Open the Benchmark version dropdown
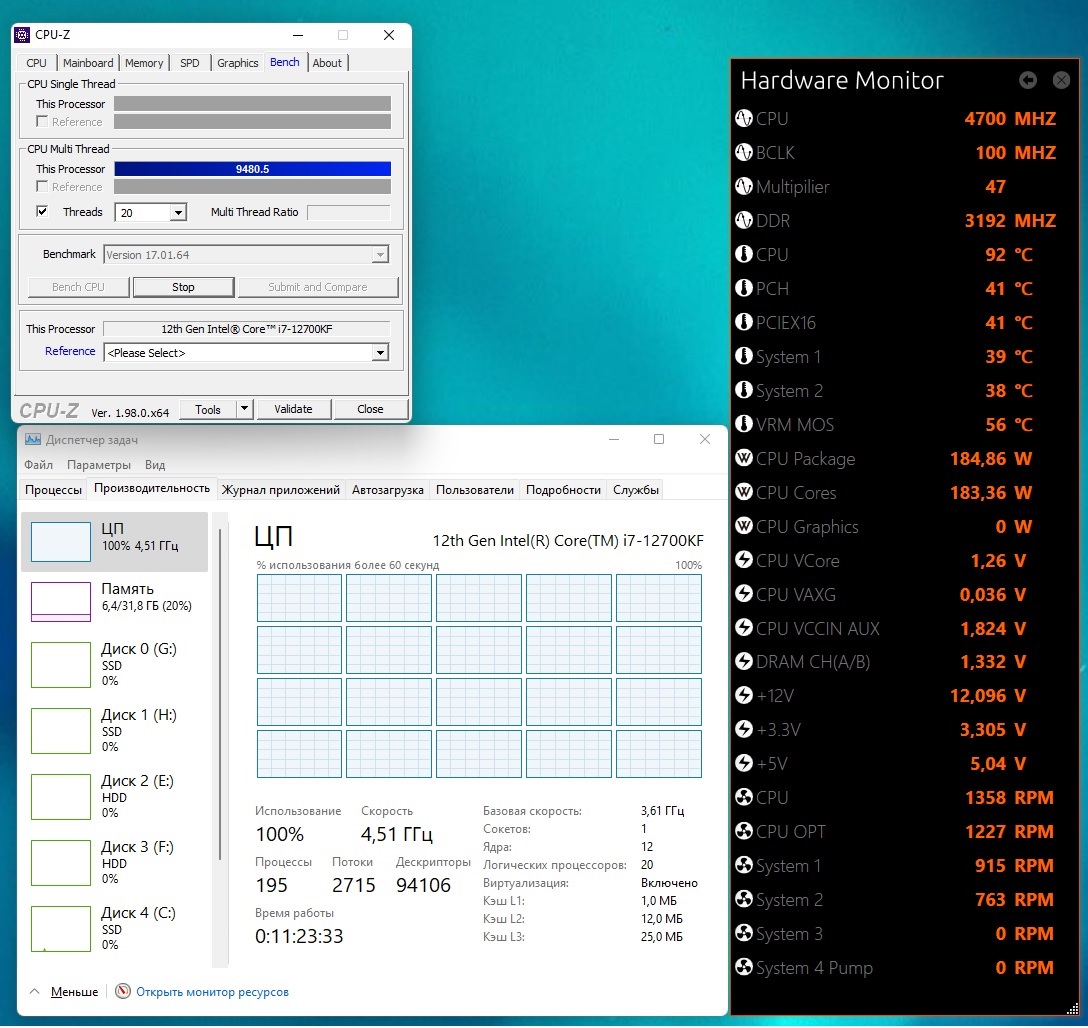 tap(380, 255)
